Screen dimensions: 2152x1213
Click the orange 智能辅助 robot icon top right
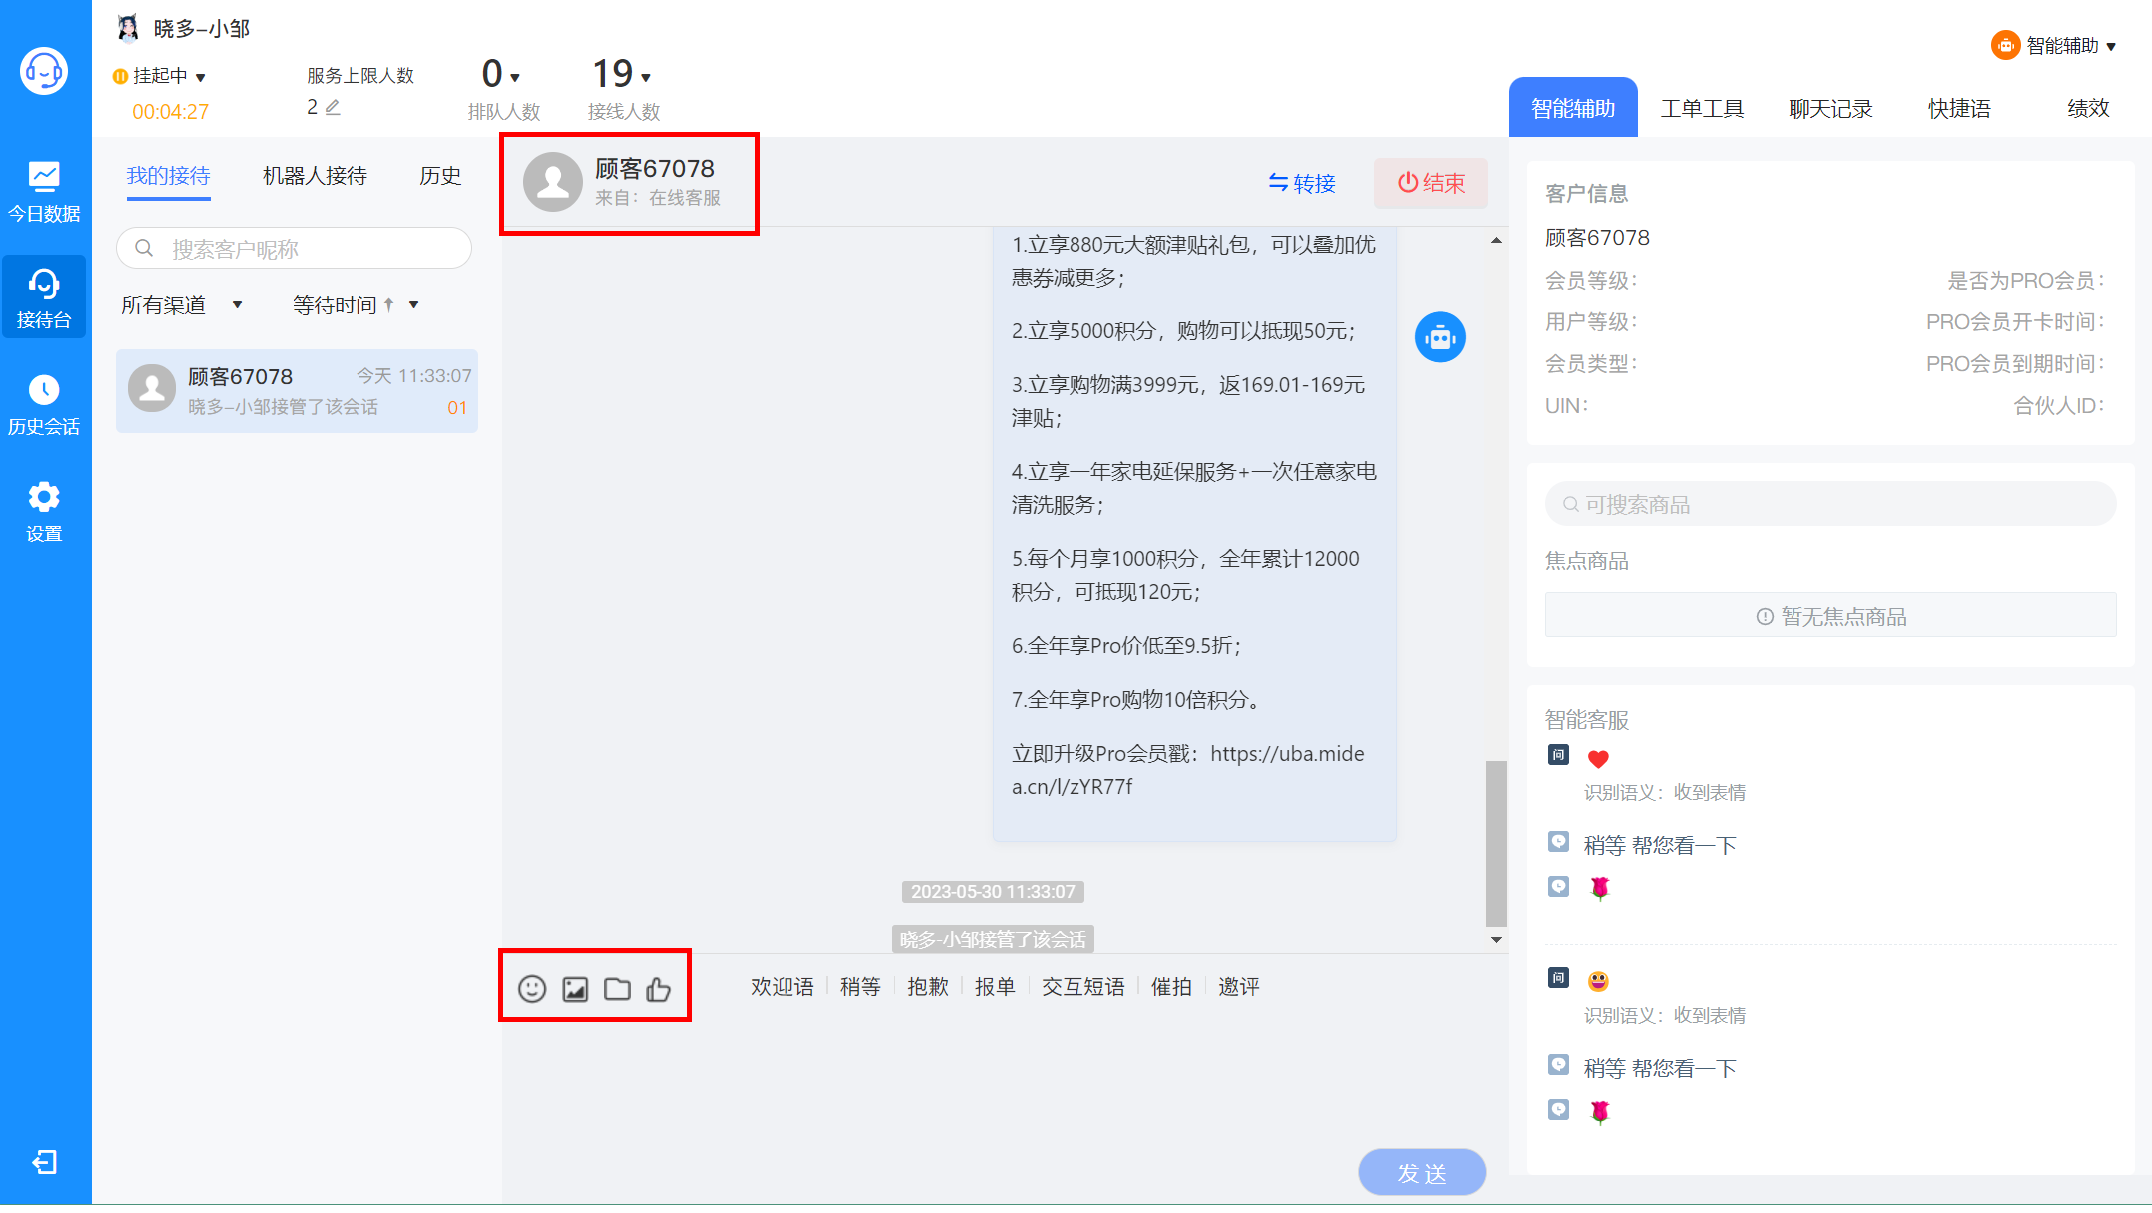[2005, 46]
